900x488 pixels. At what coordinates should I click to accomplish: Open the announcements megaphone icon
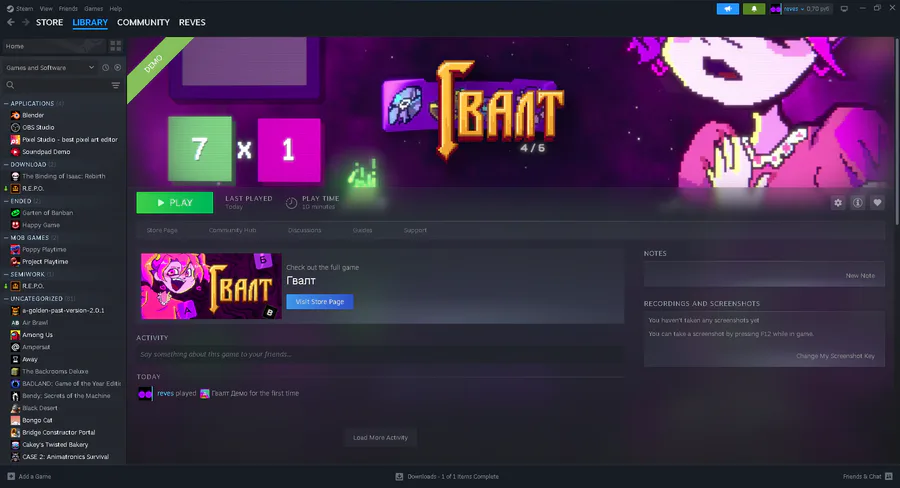point(727,9)
